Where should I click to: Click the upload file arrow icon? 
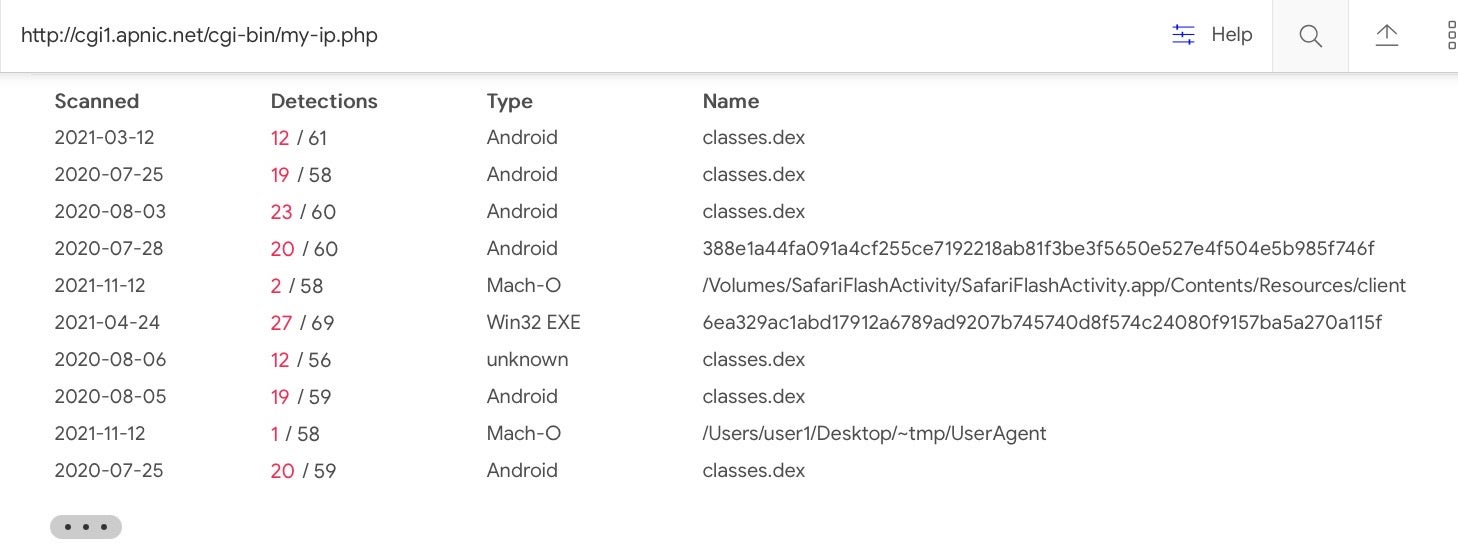tap(1386, 35)
